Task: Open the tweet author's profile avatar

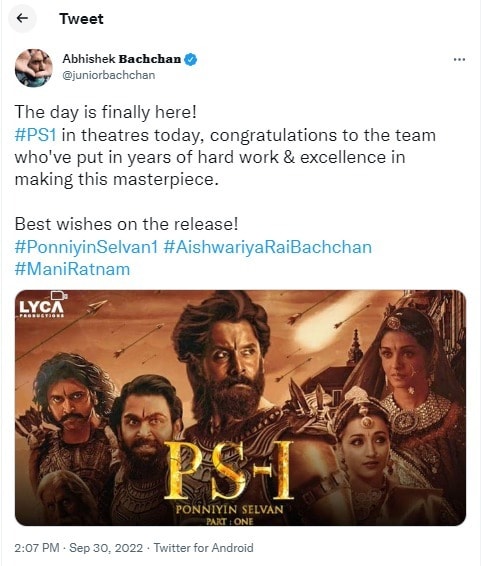Action: 34,68
